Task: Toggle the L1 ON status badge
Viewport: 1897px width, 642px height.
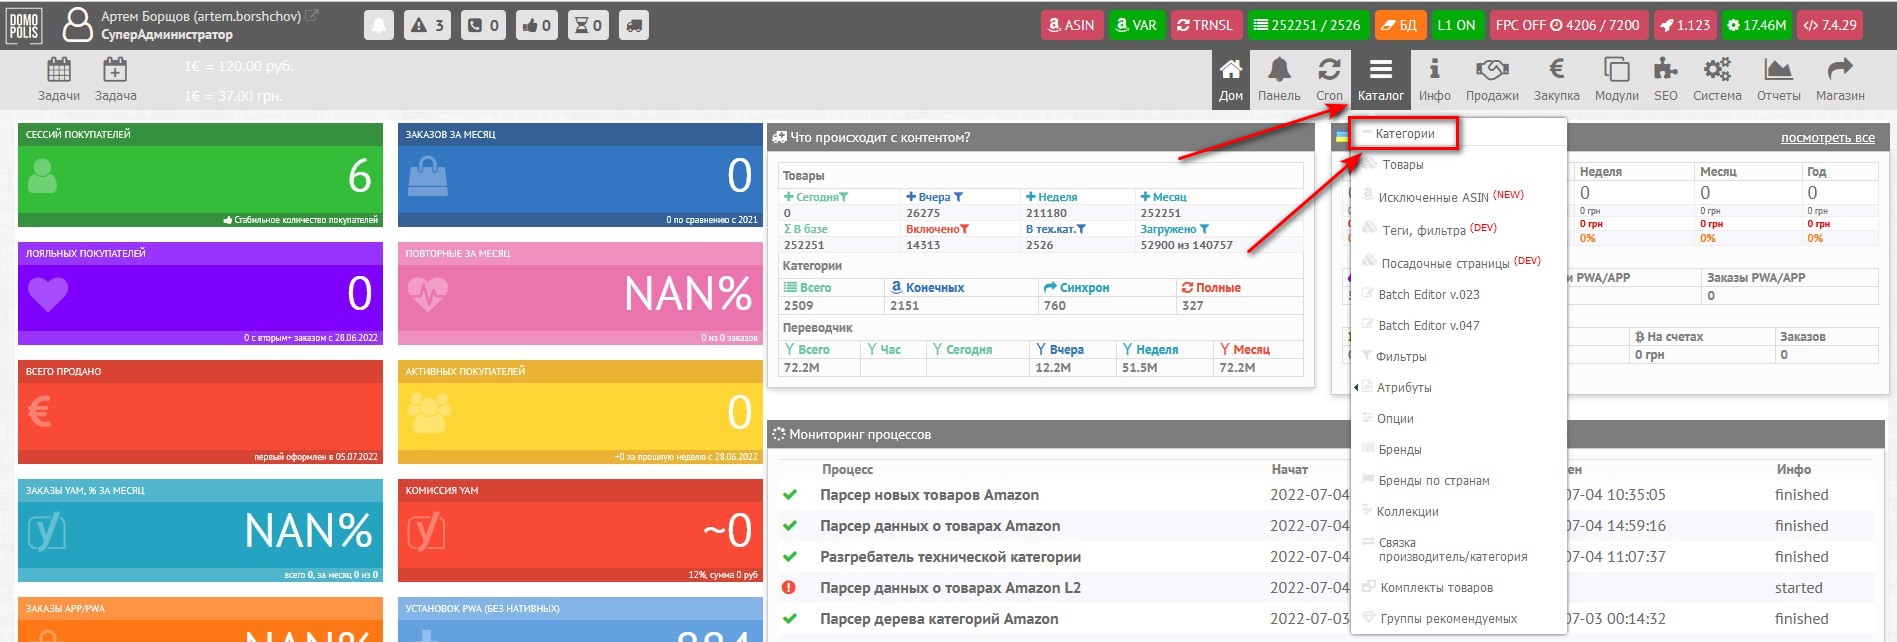Action: click(x=1455, y=26)
